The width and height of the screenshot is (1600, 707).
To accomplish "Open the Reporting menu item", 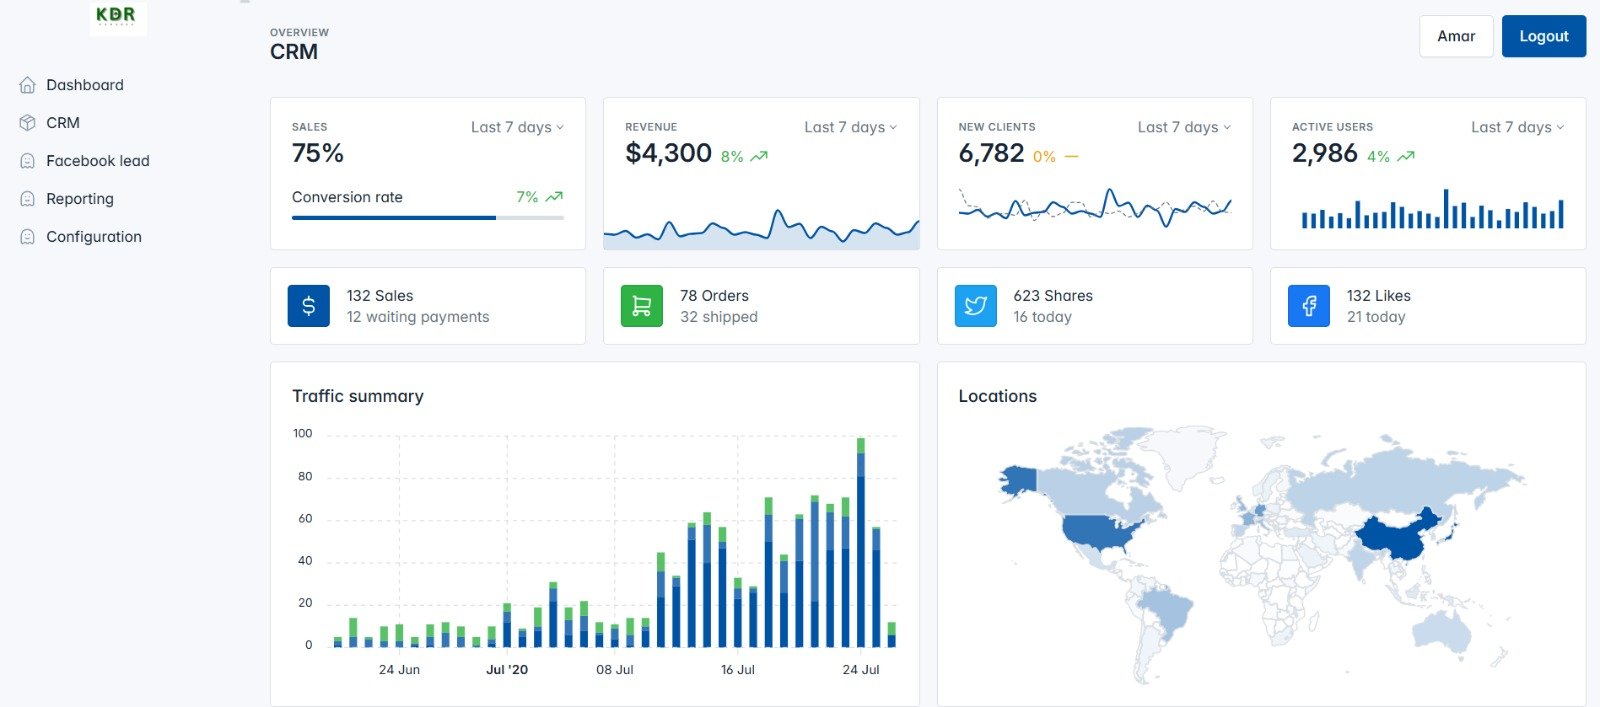I will [x=80, y=199].
